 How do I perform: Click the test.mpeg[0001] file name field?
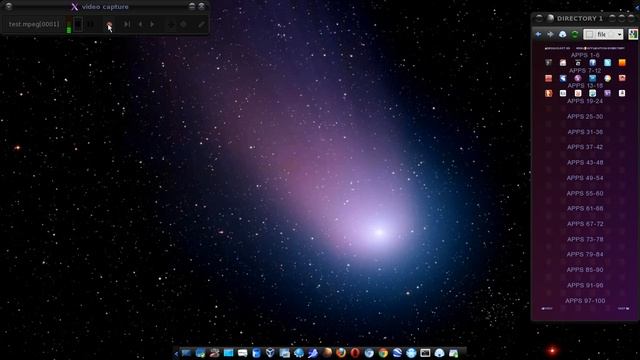click(34, 24)
